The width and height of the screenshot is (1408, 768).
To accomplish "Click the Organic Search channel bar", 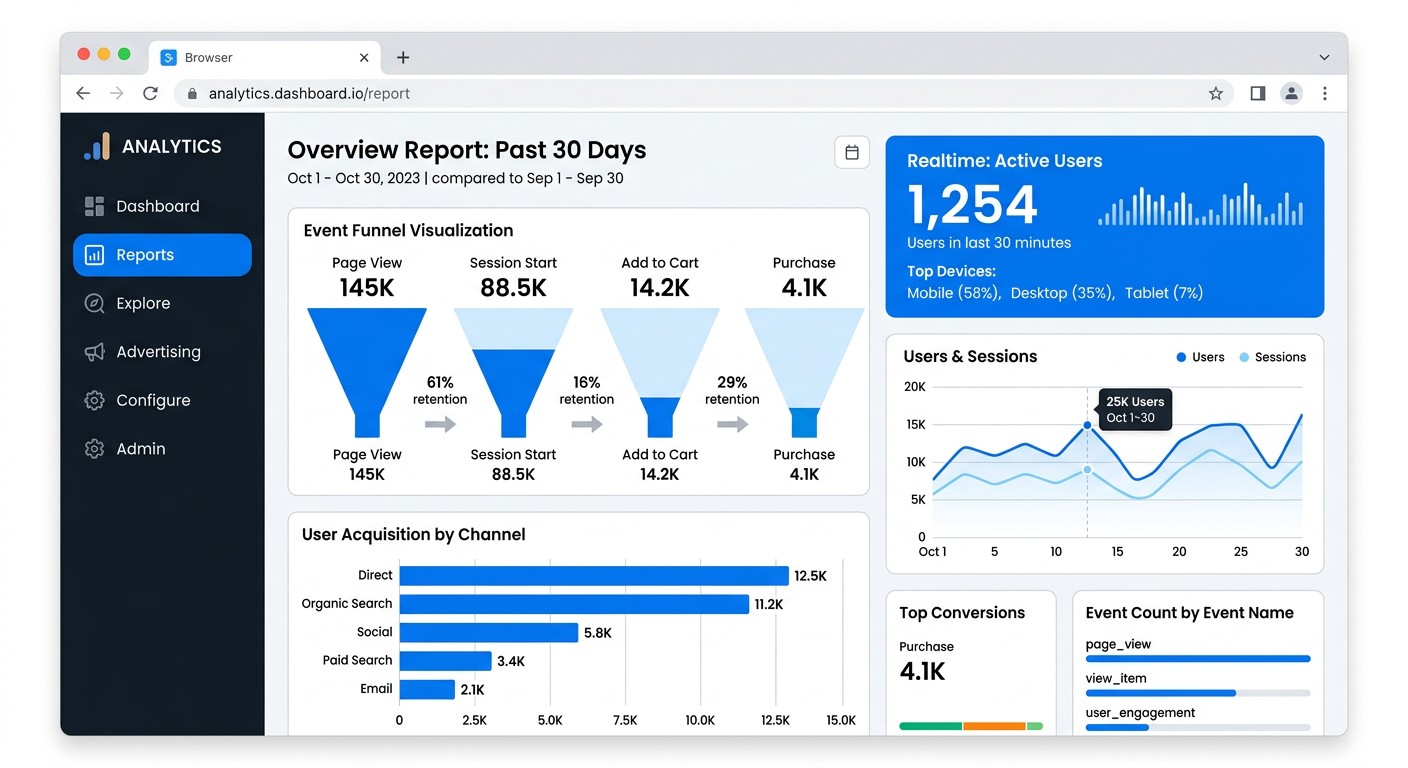I will 574,604.
